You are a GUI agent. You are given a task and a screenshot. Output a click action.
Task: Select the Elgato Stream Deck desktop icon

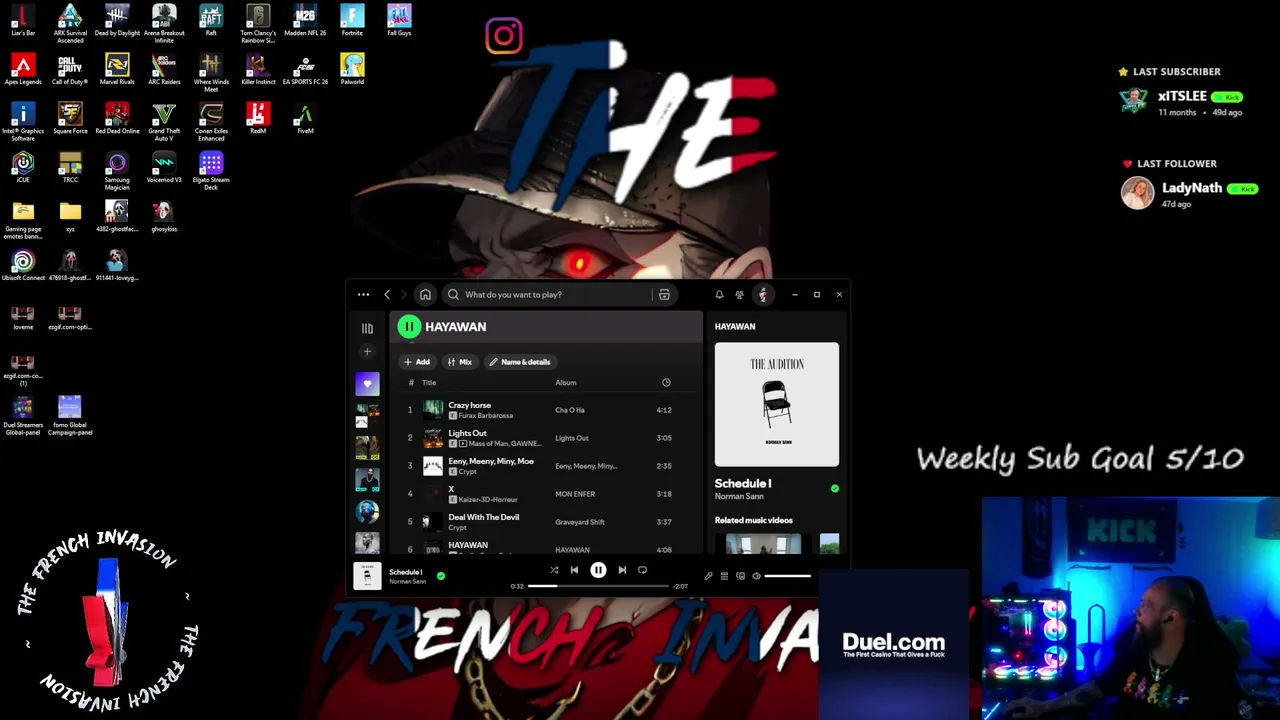pos(211,171)
